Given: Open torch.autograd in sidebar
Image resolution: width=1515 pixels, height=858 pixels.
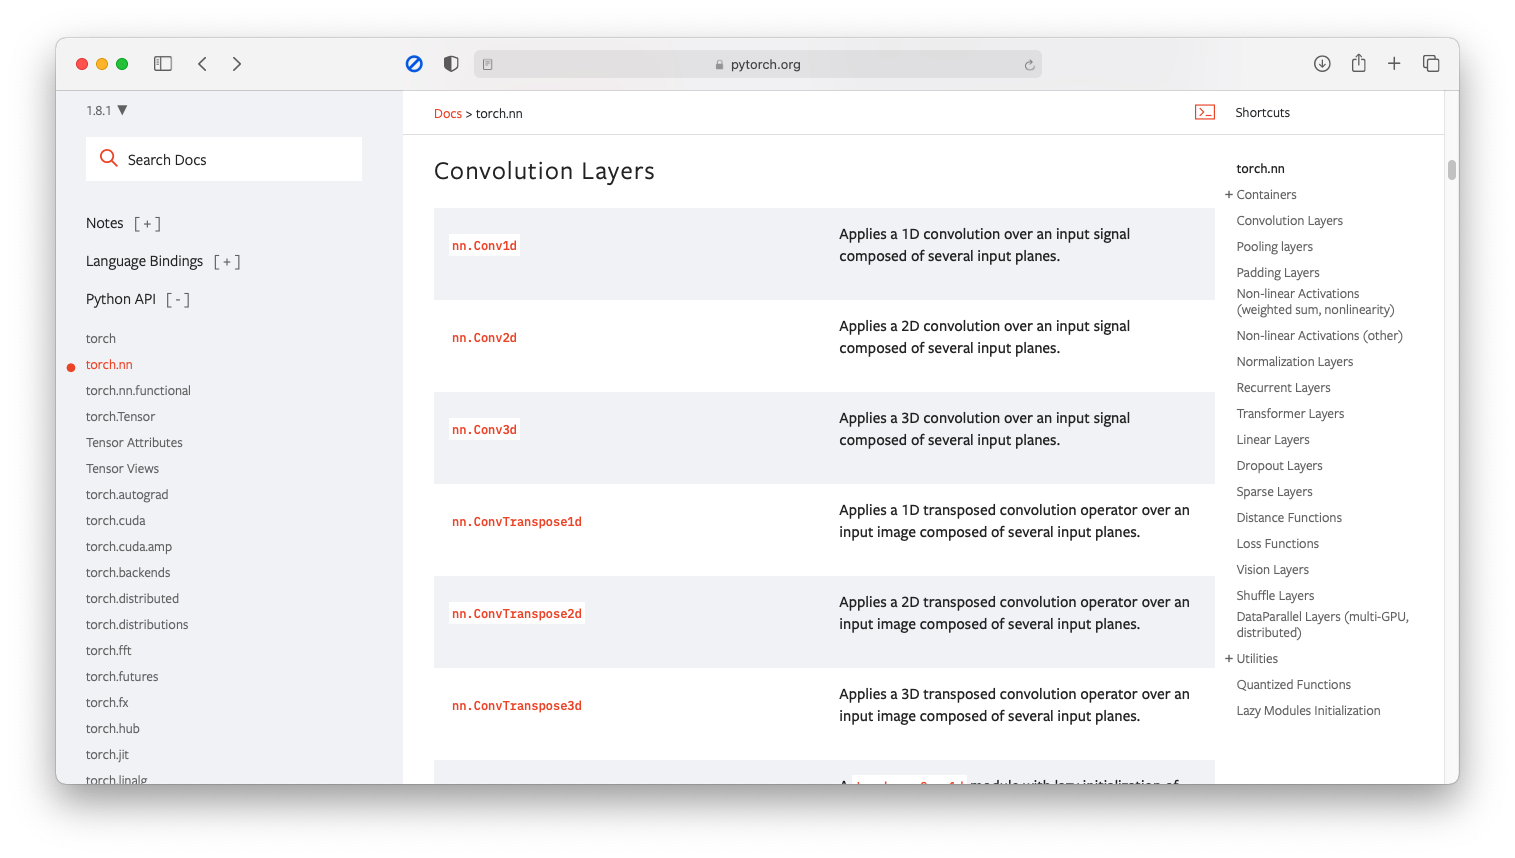Looking at the screenshot, I should click(x=127, y=495).
